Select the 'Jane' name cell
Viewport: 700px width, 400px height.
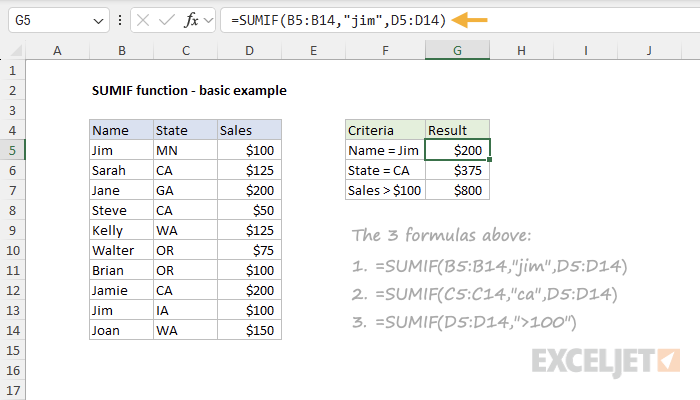121,191
